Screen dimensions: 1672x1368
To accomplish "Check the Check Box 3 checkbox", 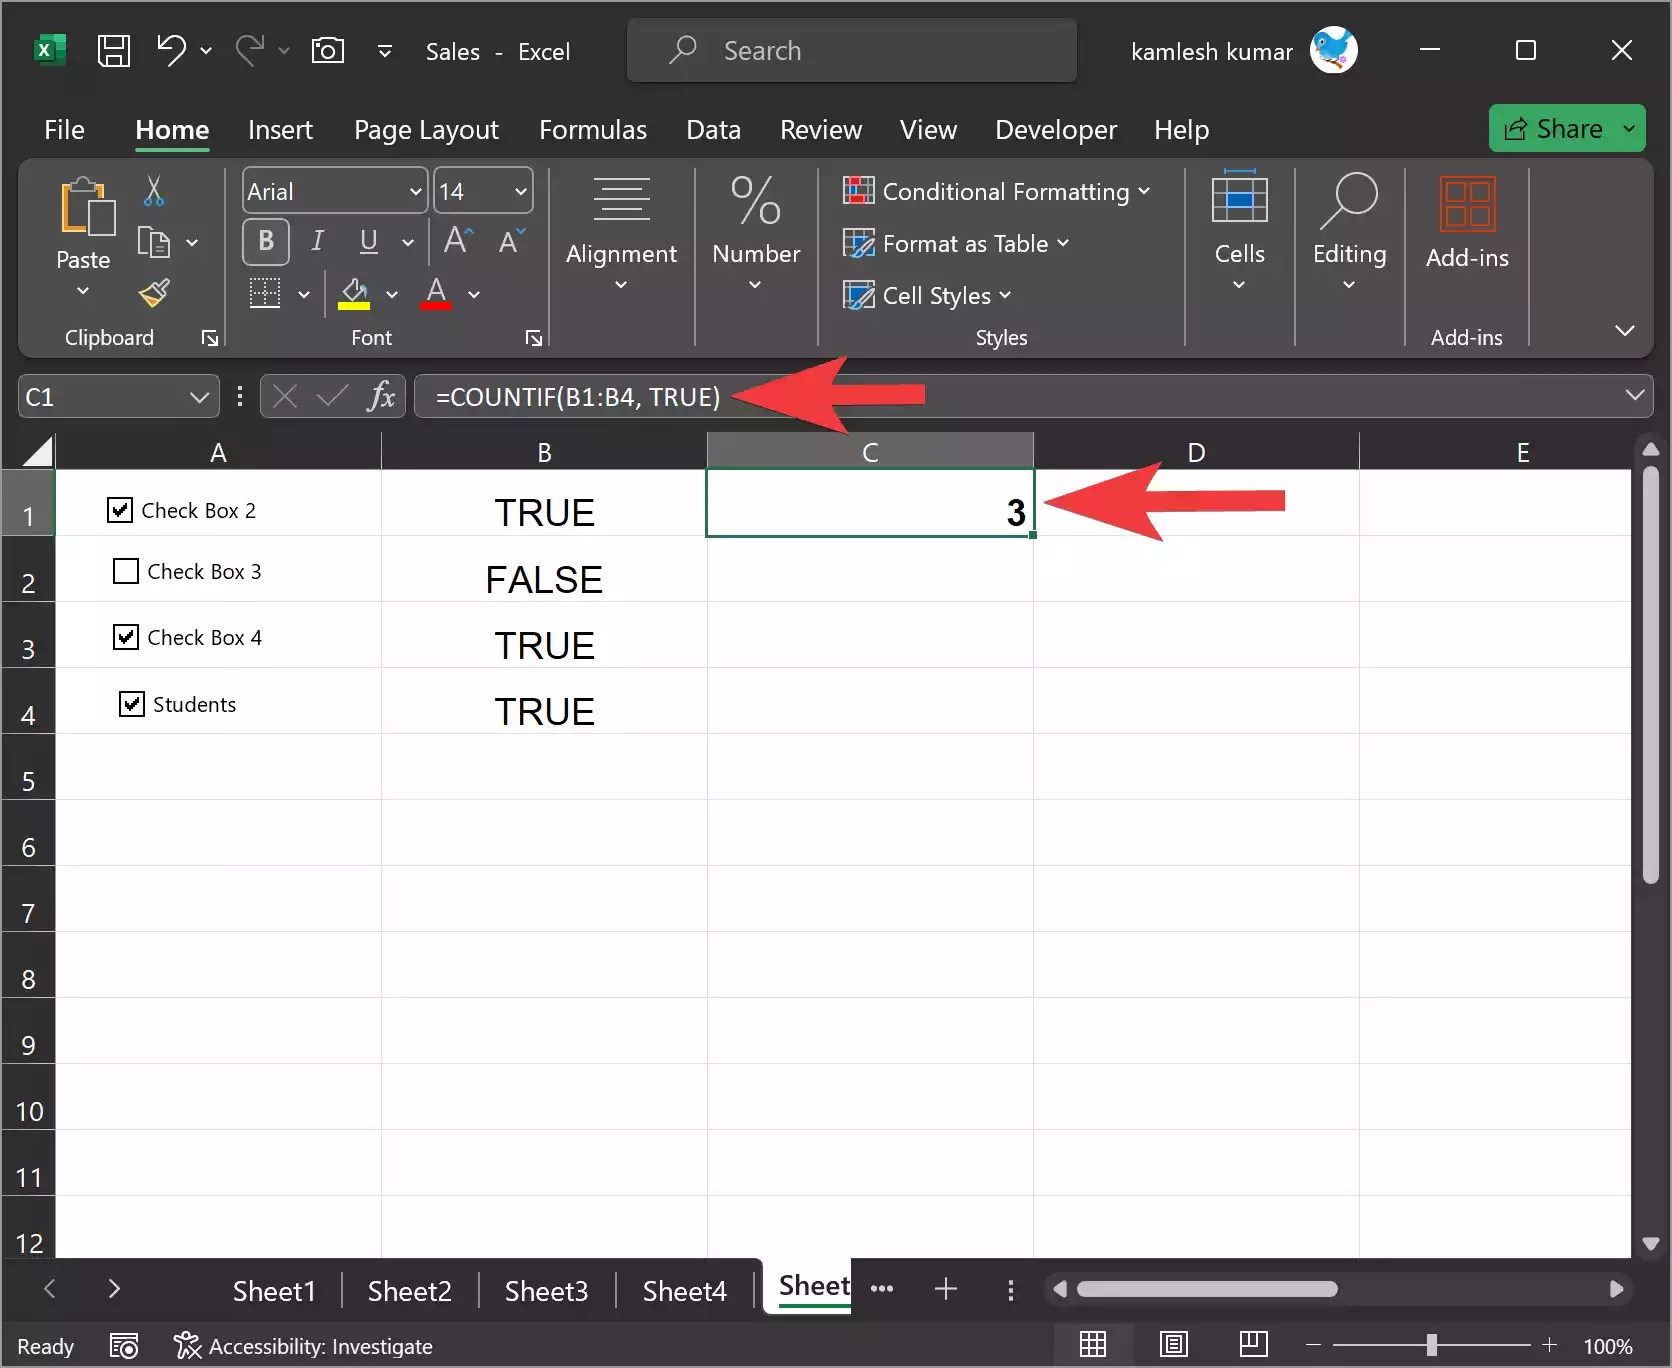I will (x=124, y=570).
